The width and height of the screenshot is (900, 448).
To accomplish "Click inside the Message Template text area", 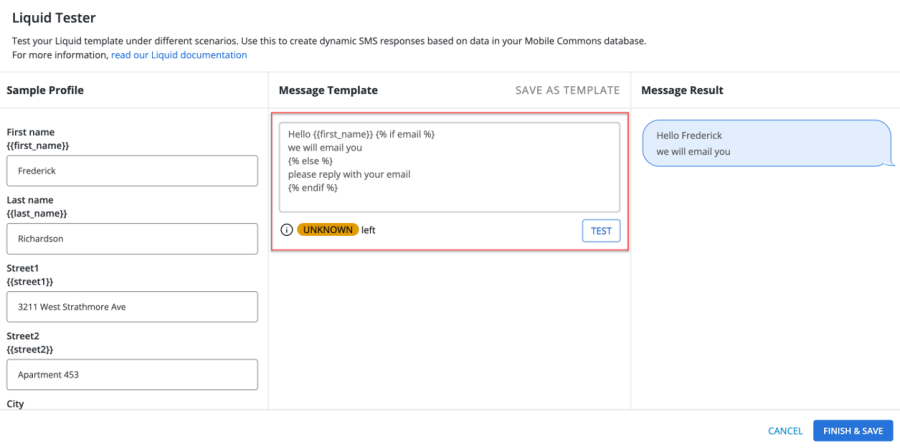I will [x=449, y=166].
